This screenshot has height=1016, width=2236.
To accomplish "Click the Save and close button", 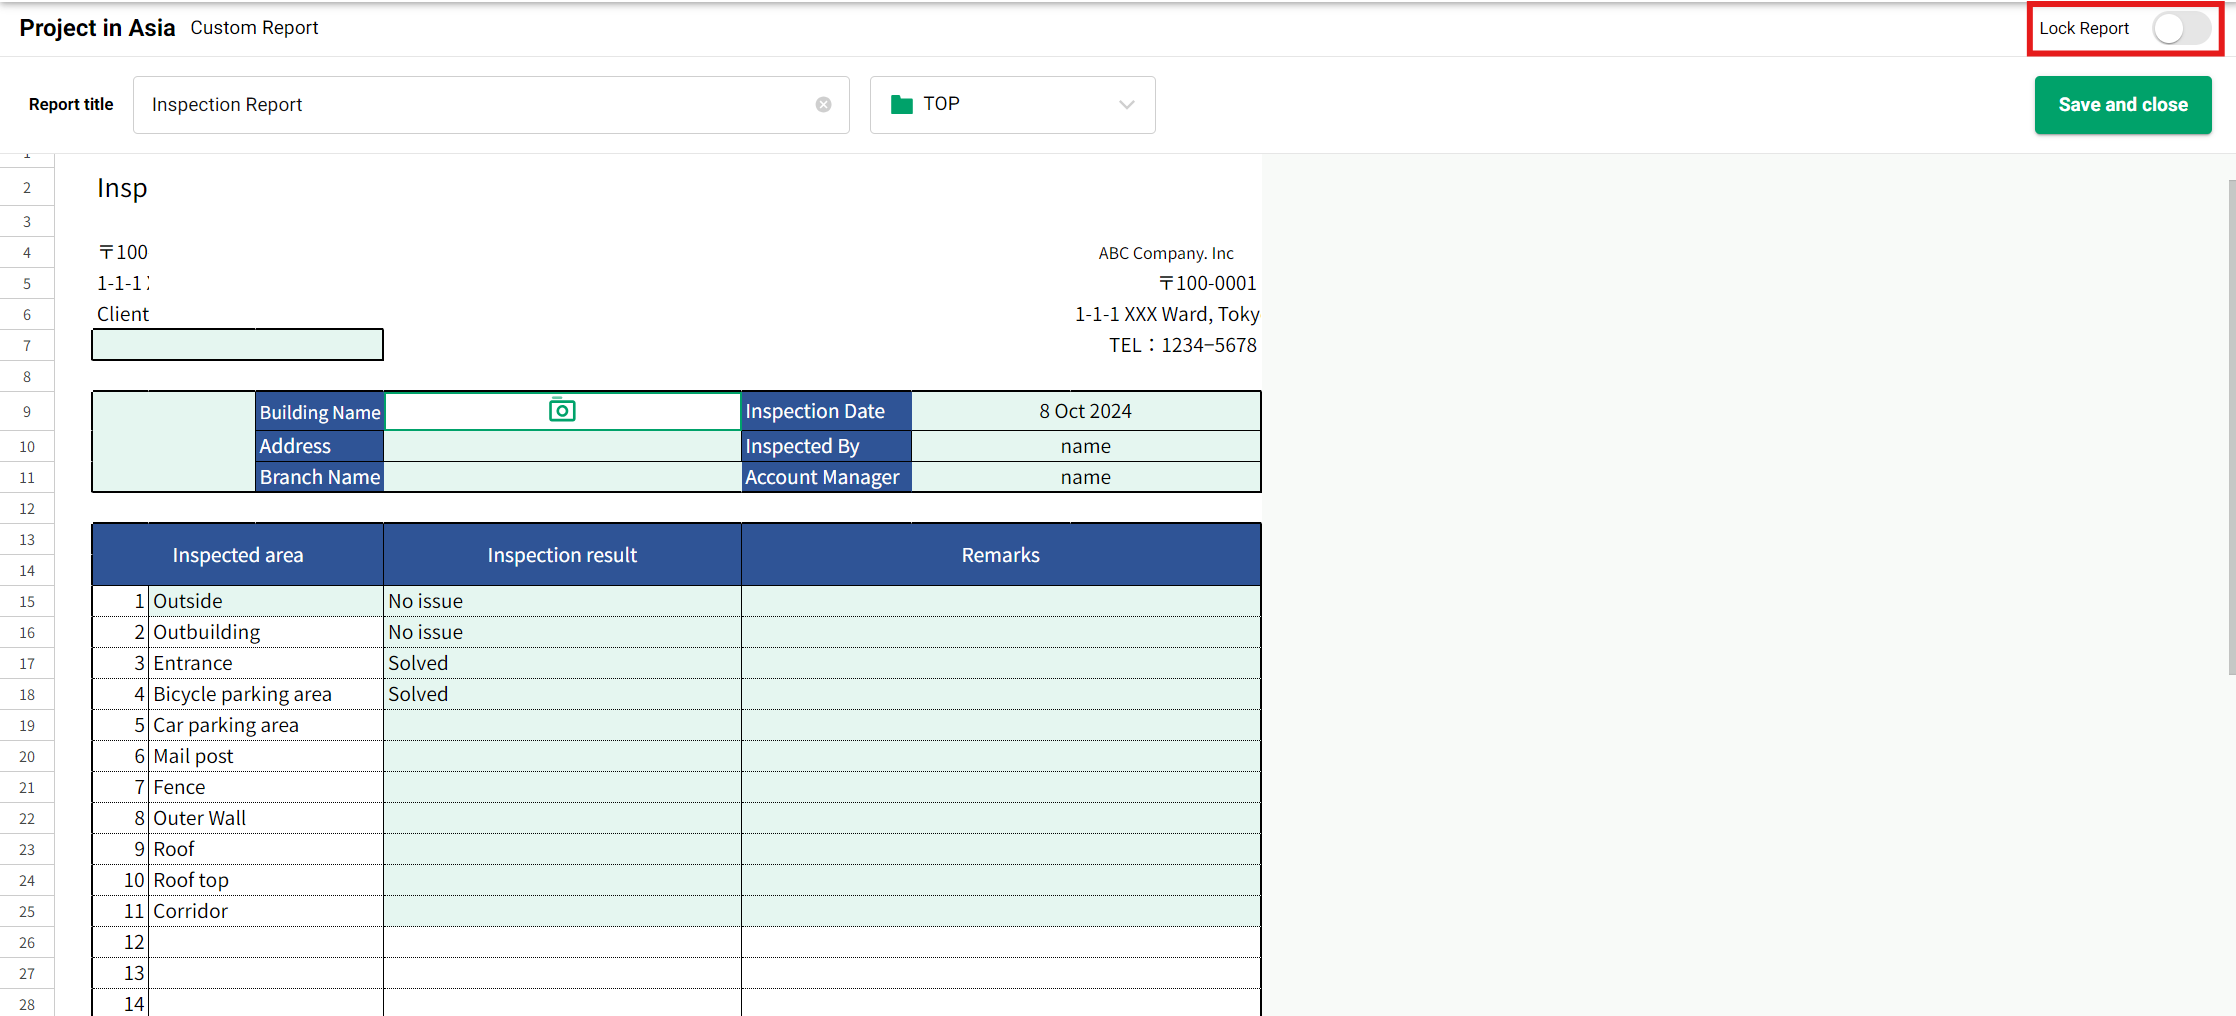I will [2122, 105].
